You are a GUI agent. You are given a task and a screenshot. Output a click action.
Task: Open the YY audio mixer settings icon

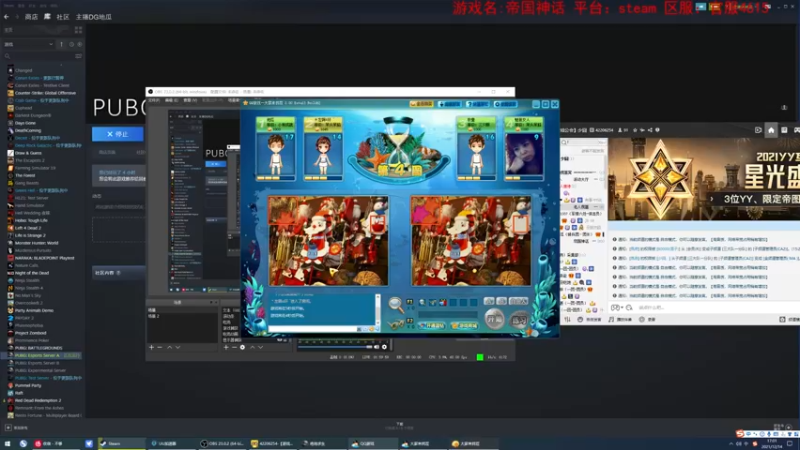click(567, 319)
